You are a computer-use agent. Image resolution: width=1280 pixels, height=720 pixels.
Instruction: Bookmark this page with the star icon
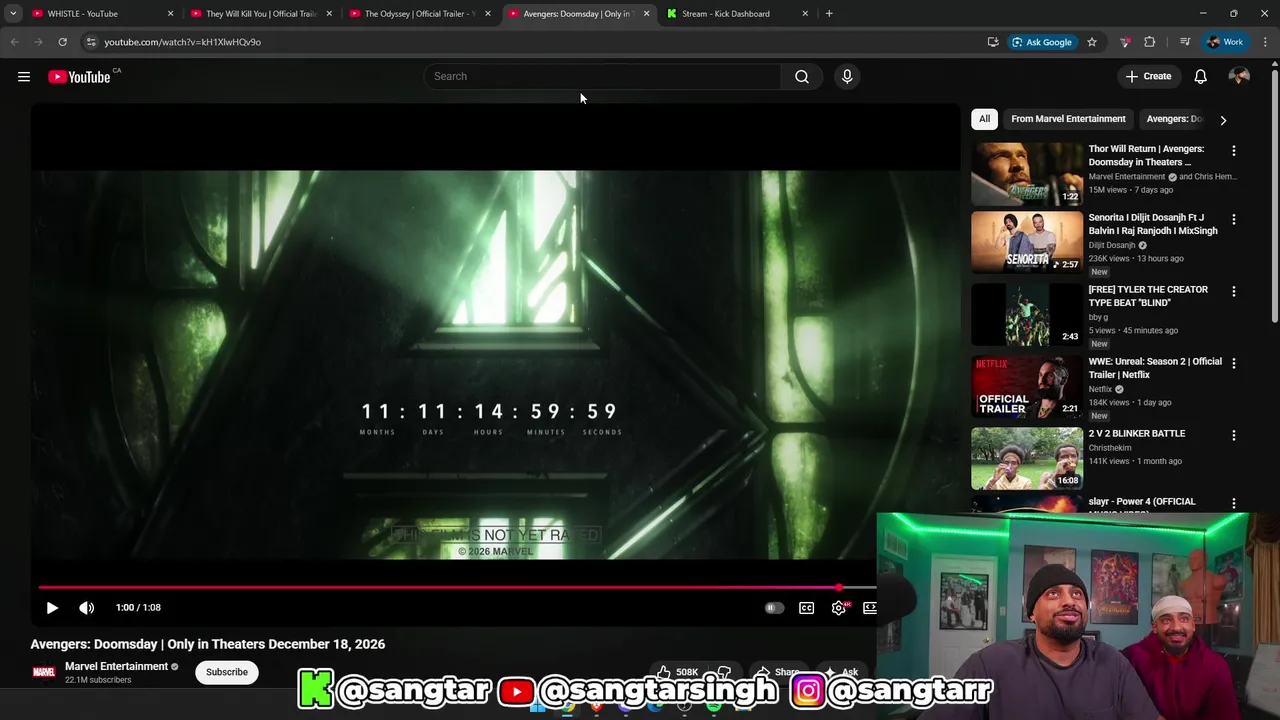point(1092,42)
